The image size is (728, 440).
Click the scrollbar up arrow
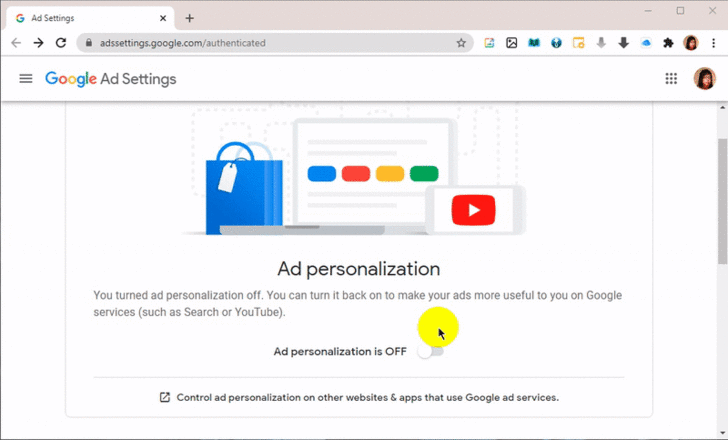point(722,108)
